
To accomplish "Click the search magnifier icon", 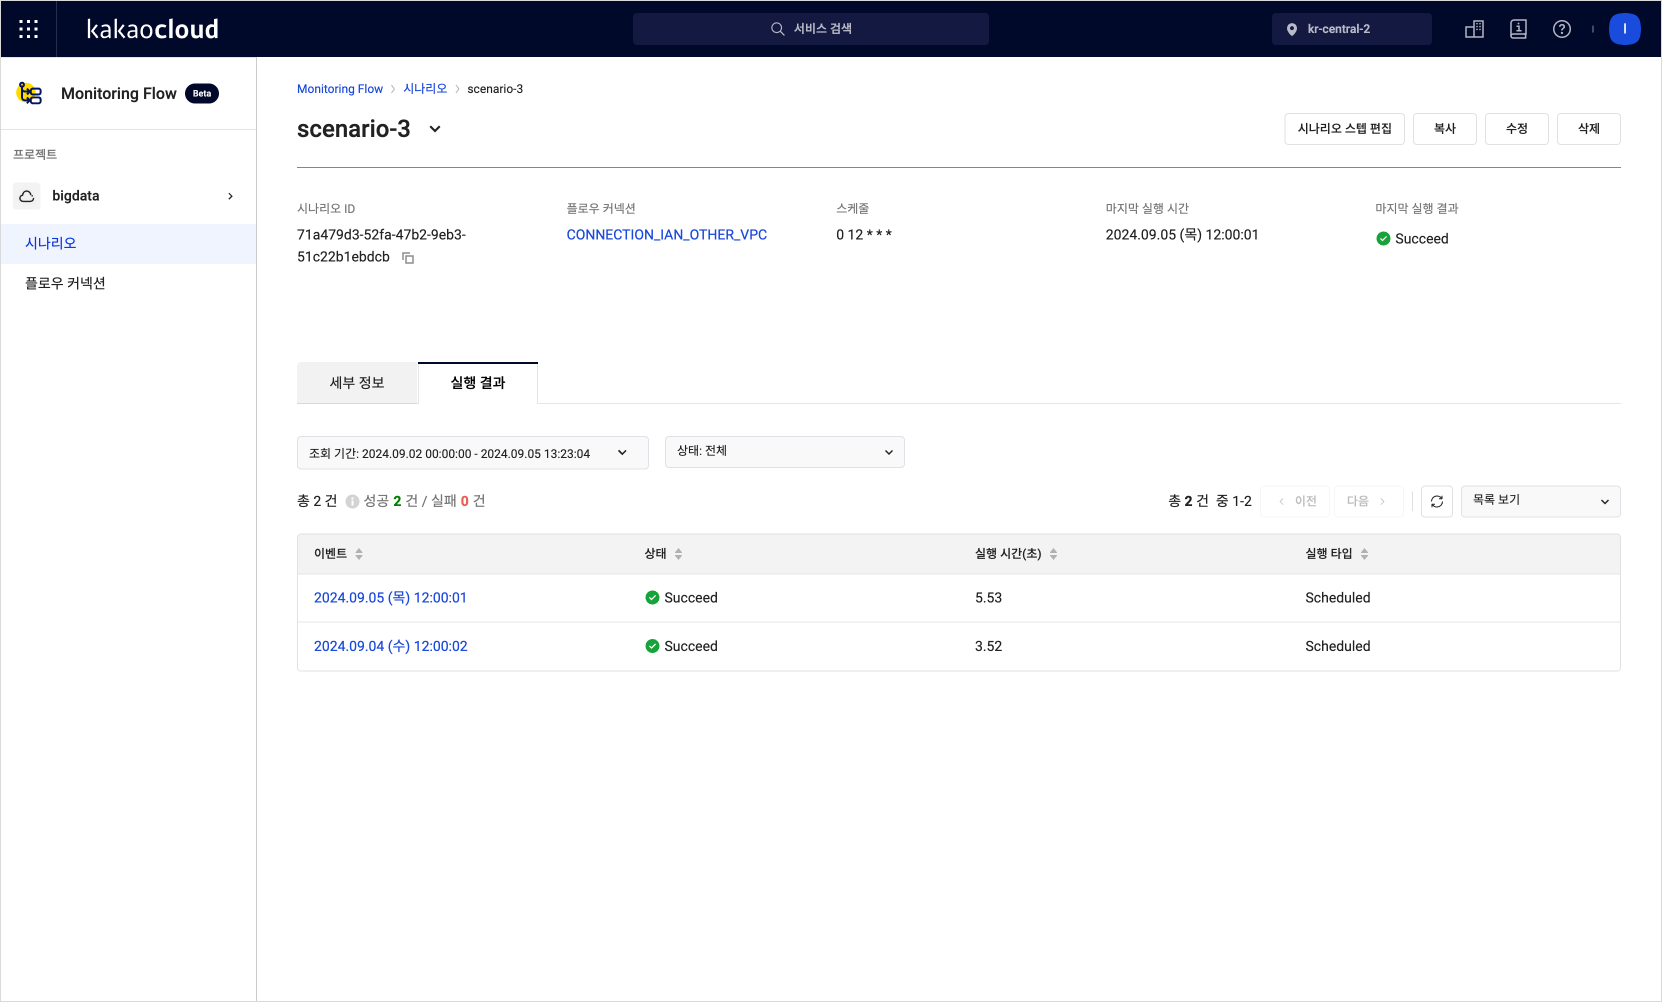I will tap(777, 29).
